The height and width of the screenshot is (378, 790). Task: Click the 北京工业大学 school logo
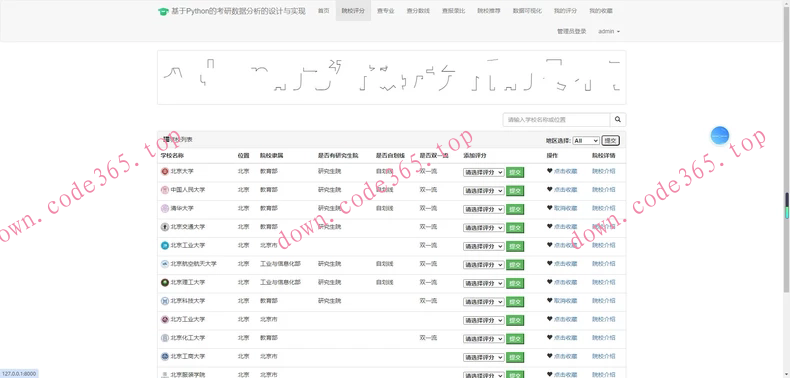tap(164, 245)
